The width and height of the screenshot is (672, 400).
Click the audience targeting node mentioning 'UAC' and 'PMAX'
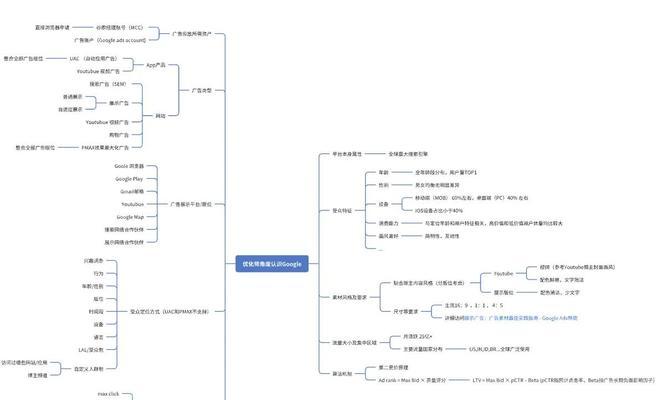[x=169, y=312]
